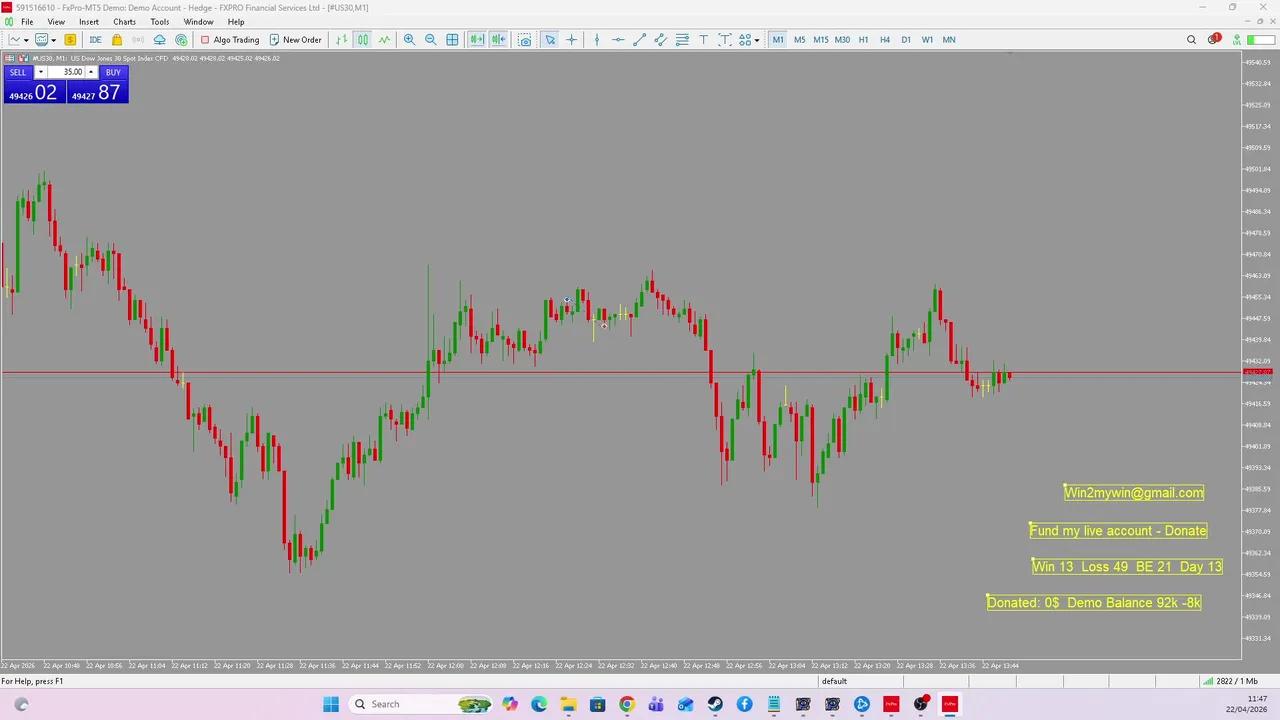Open the Help menu
The image size is (1280, 720).
236,22
